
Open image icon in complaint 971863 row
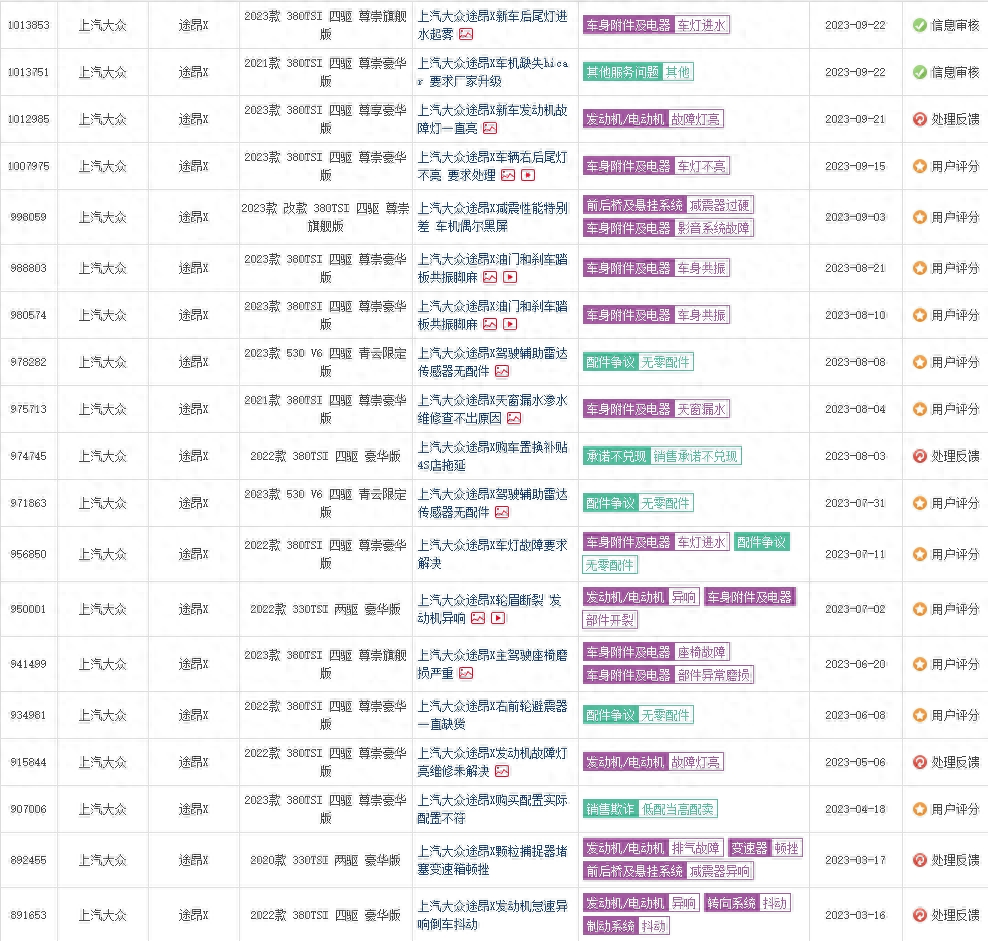click(502, 512)
